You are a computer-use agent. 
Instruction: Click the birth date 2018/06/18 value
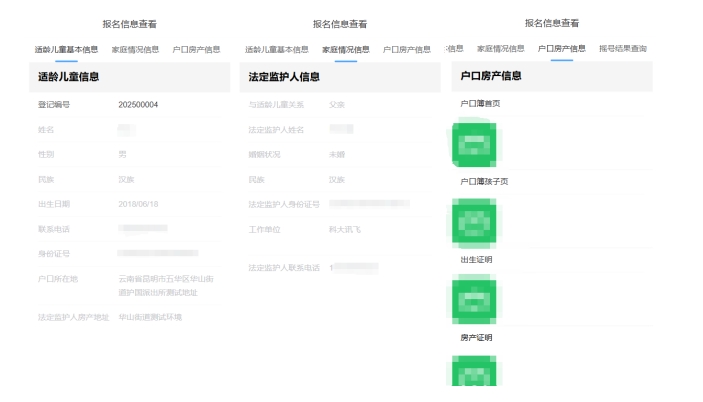point(138,204)
